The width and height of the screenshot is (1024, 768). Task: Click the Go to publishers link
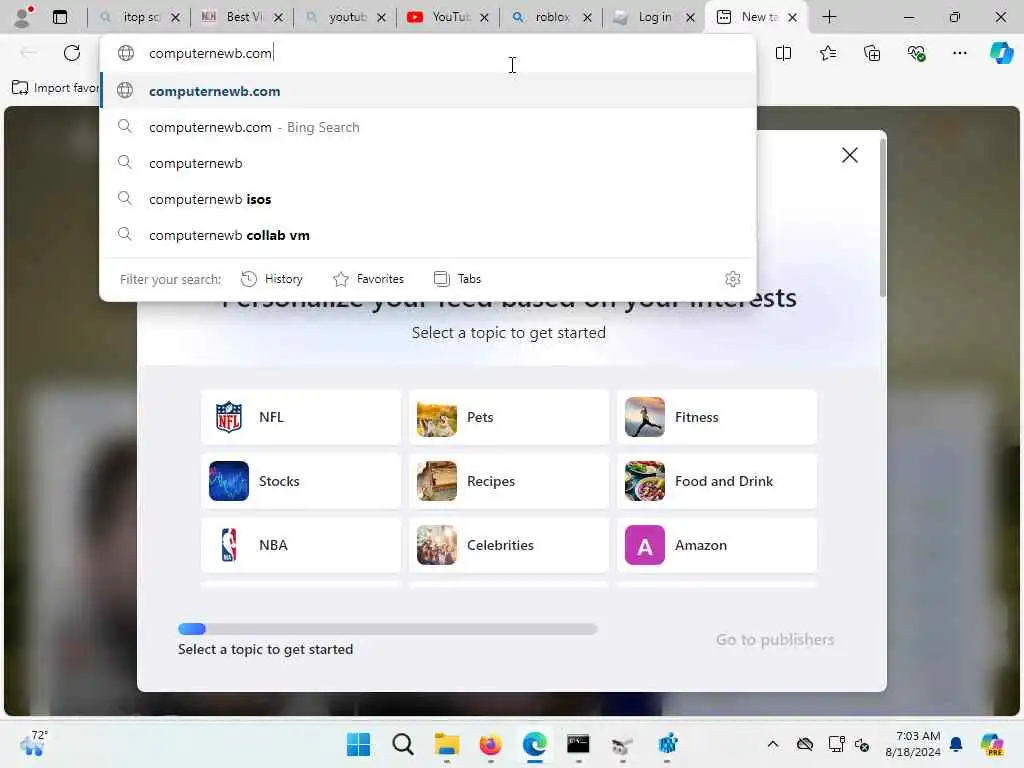tap(775, 639)
